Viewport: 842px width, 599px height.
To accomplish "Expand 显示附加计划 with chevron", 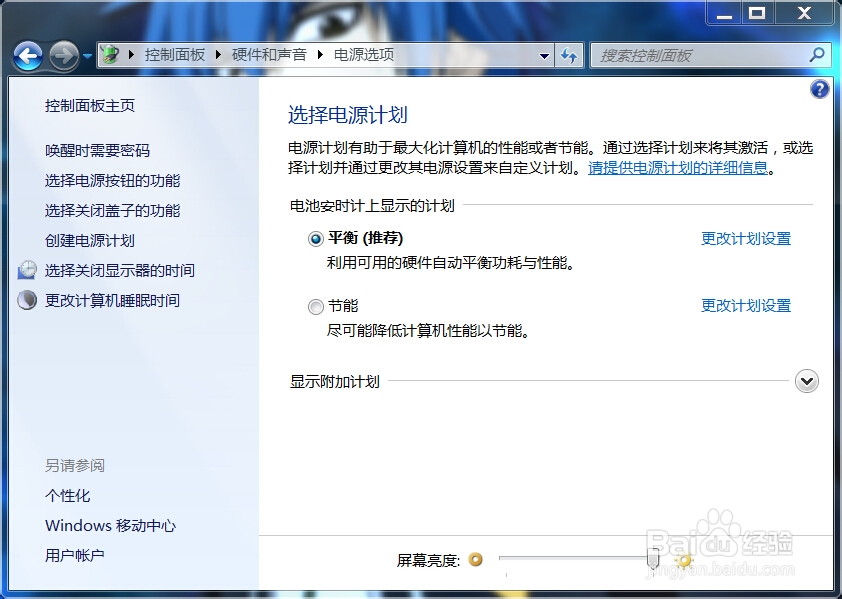I will click(x=807, y=381).
